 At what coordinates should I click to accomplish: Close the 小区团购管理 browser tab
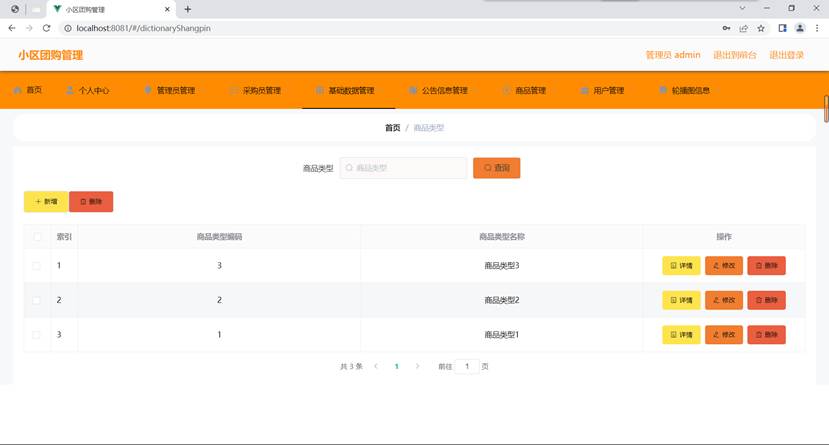tap(167, 9)
